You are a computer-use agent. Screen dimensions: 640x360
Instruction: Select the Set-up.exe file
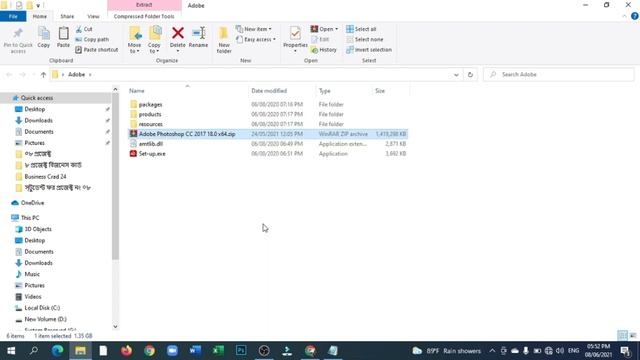[x=152, y=154]
